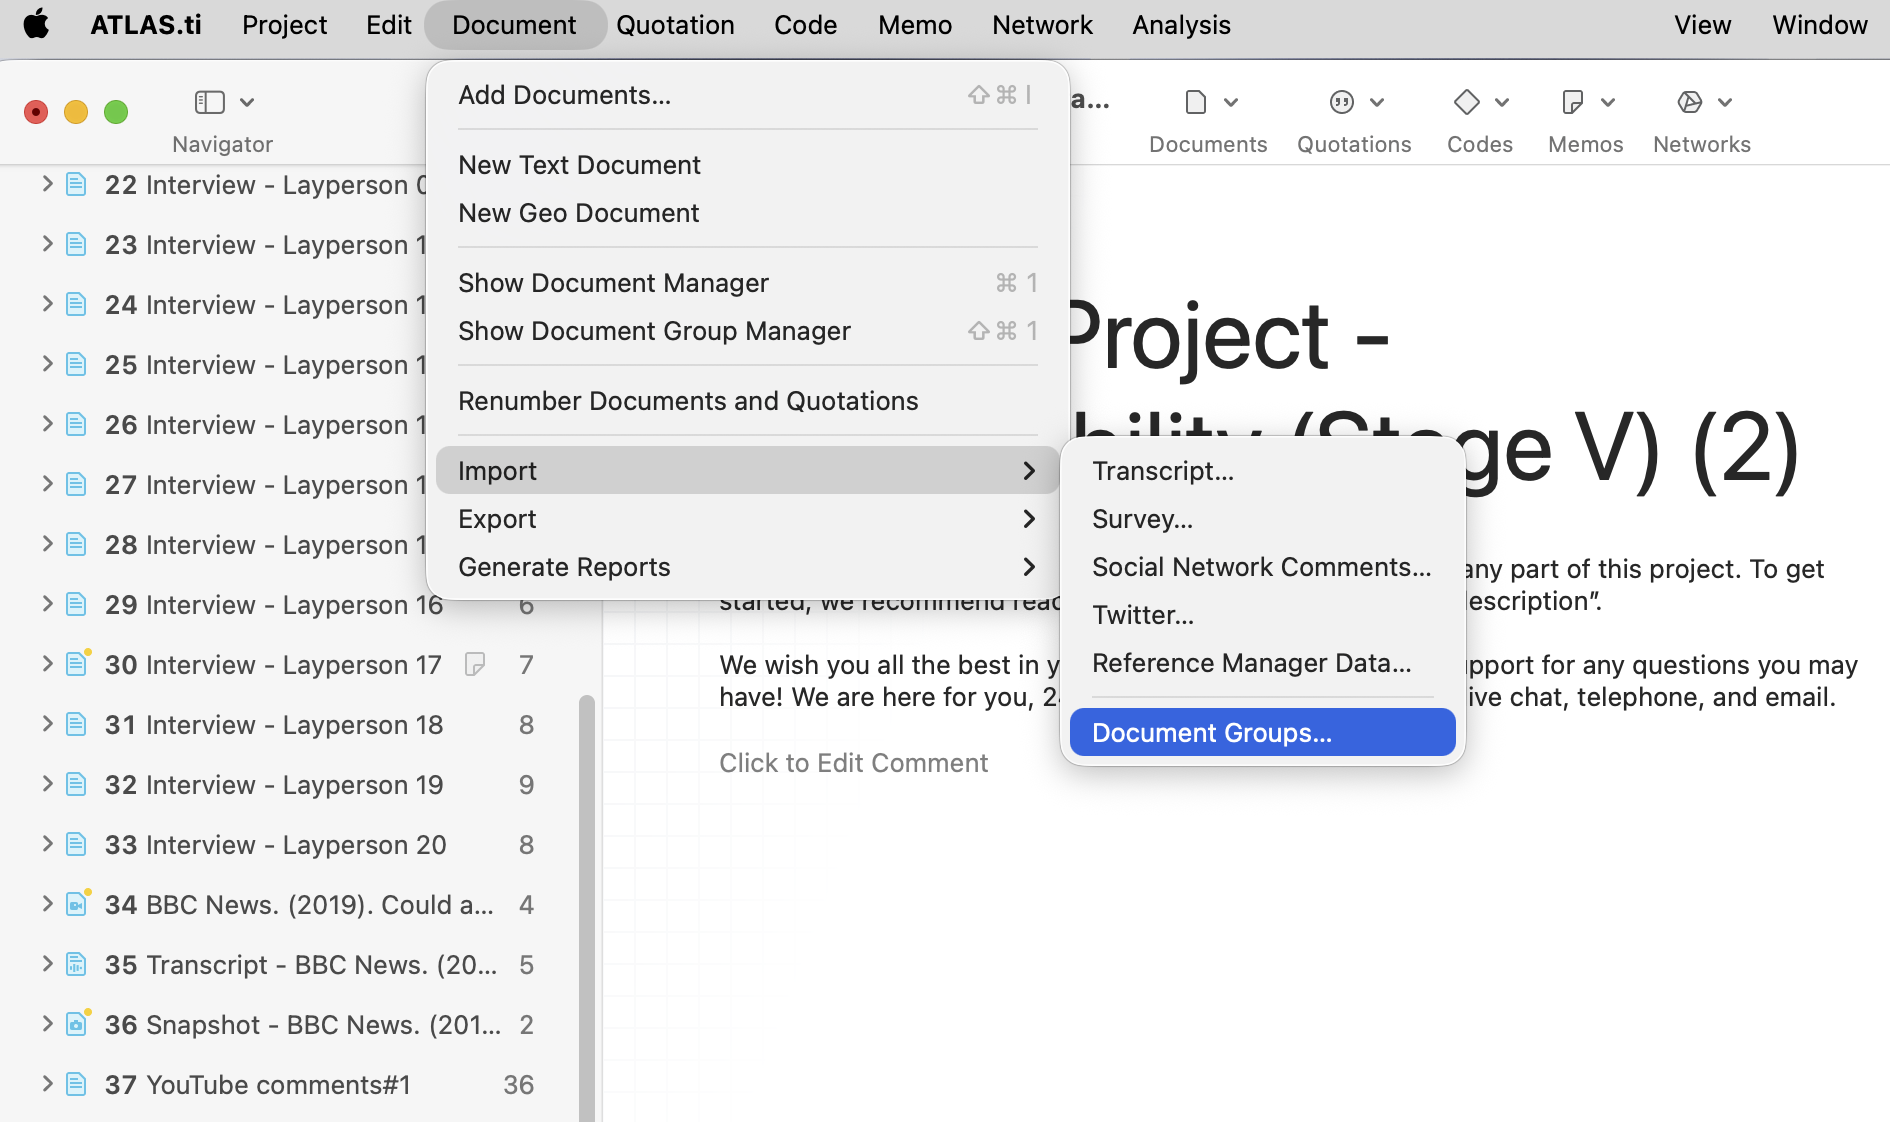Open Documents toolbar dropdown arrow

pos(1231,102)
